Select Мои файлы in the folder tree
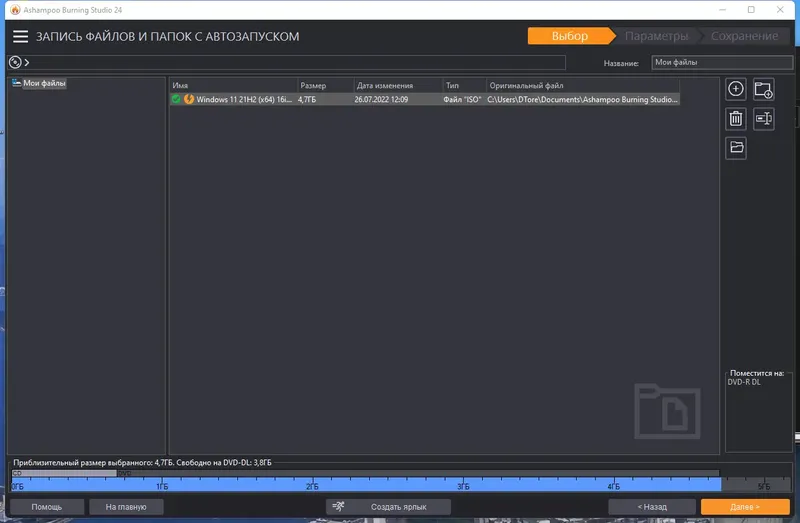Screen dimensions: 800x523 click(x=44, y=83)
